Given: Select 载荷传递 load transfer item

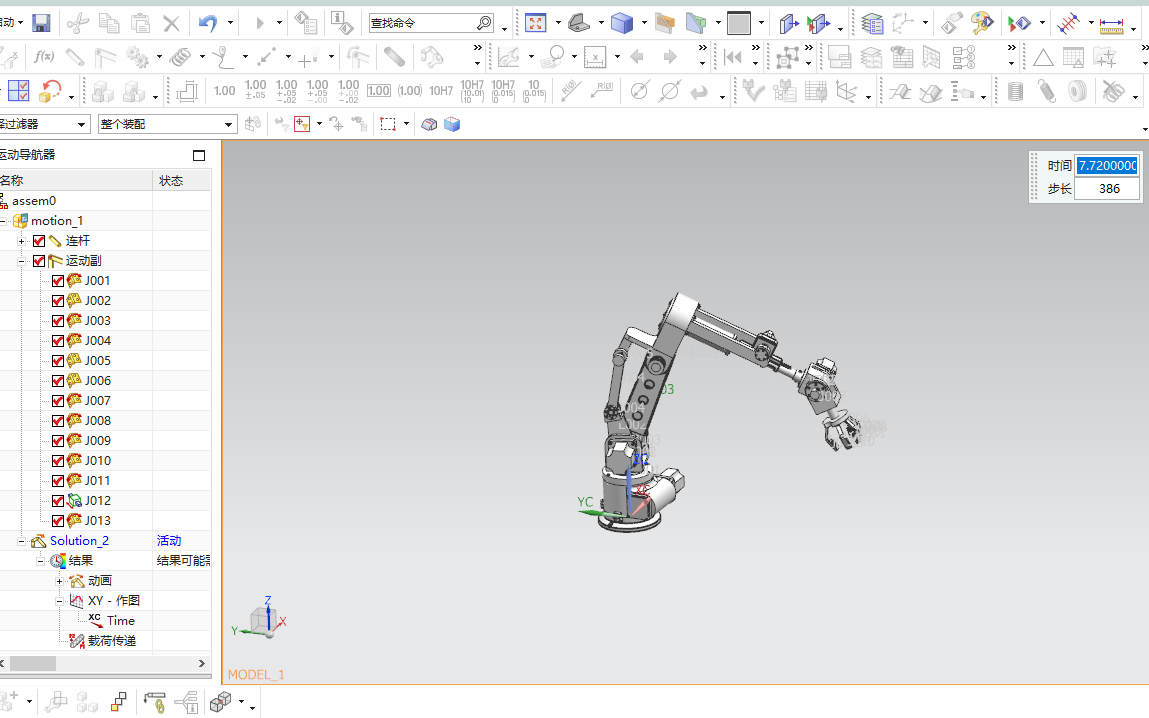Looking at the screenshot, I should click(x=111, y=641).
